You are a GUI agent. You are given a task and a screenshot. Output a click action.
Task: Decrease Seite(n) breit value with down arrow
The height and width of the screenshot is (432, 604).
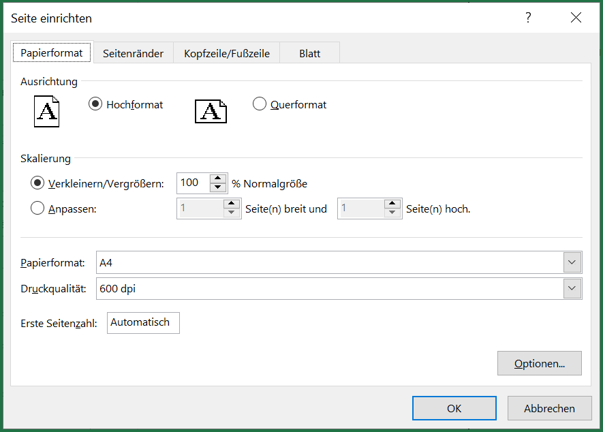point(231,213)
